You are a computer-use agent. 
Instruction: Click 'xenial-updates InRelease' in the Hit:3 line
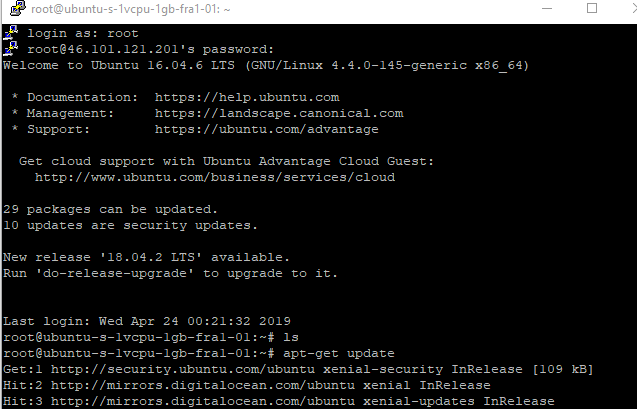459,401
